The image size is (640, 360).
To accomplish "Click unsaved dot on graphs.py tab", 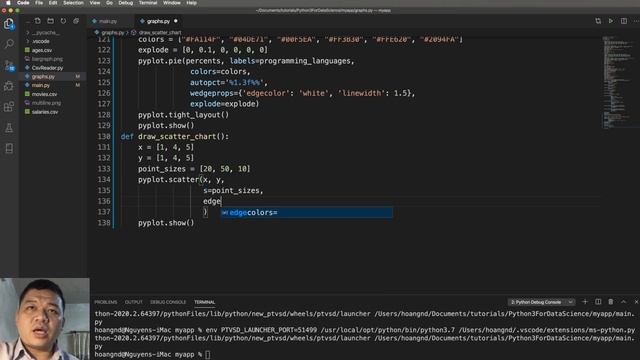I will 176,21.
